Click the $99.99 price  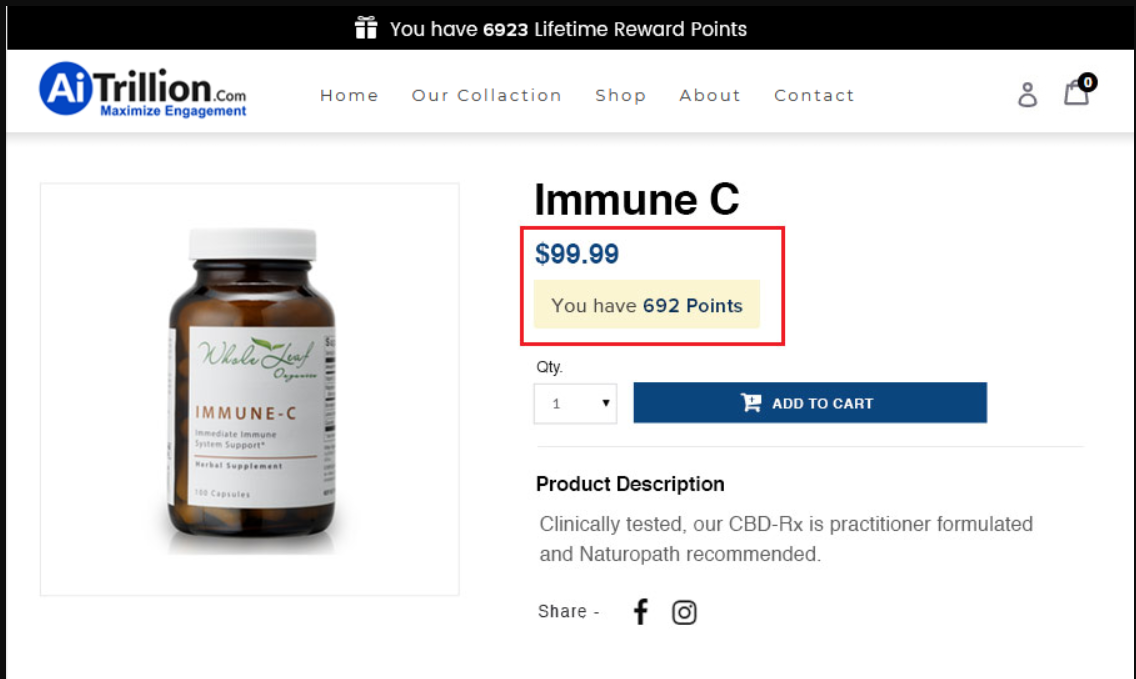pyautogui.click(x=577, y=254)
